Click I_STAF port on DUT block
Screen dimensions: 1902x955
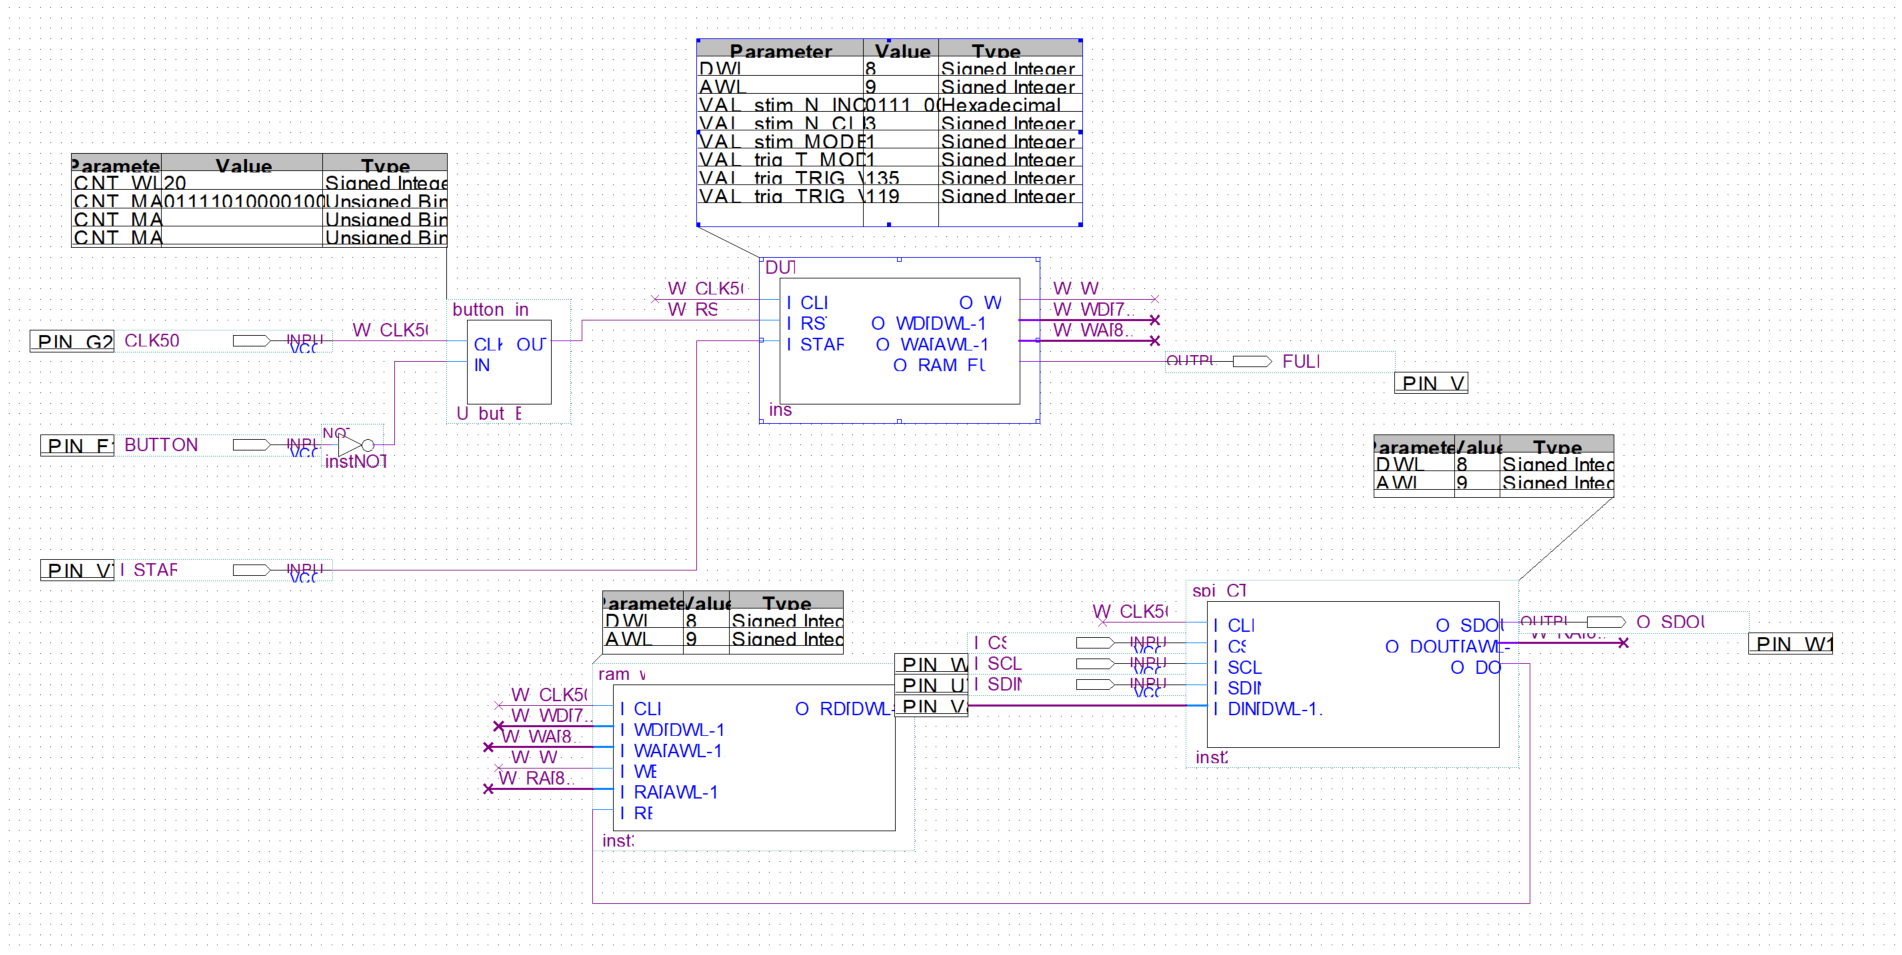point(815,345)
